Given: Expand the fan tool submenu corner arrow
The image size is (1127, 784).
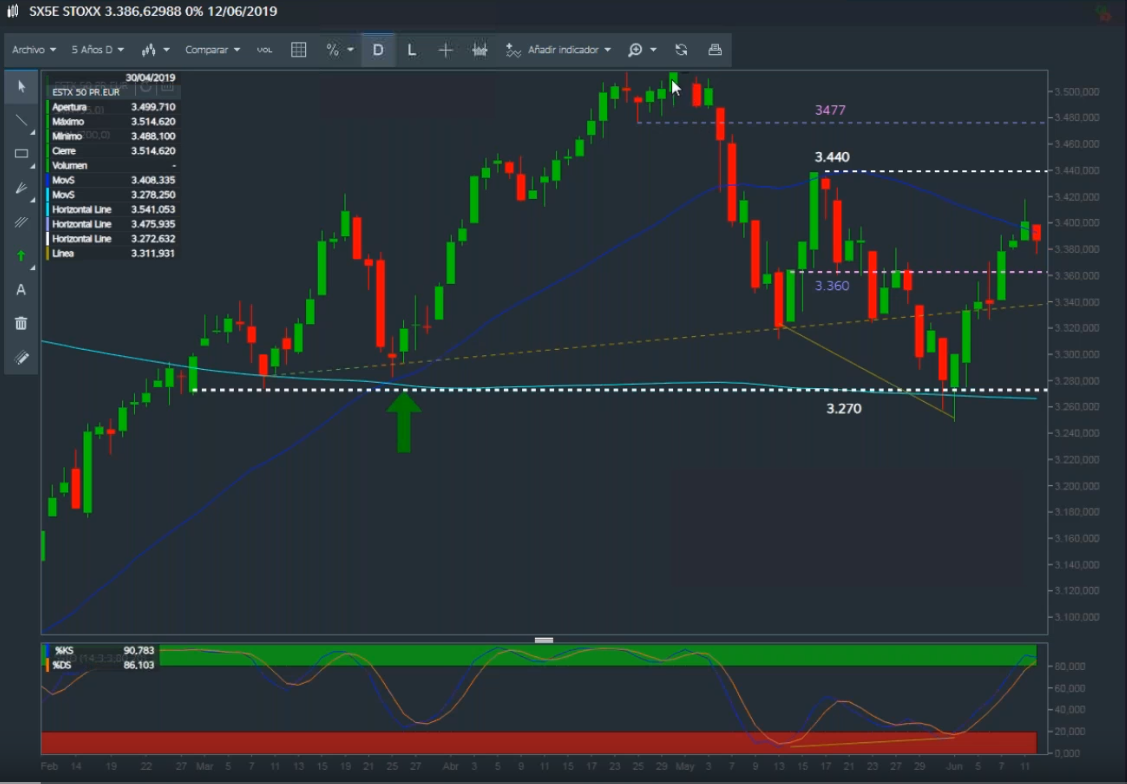Looking at the screenshot, I should (32, 200).
